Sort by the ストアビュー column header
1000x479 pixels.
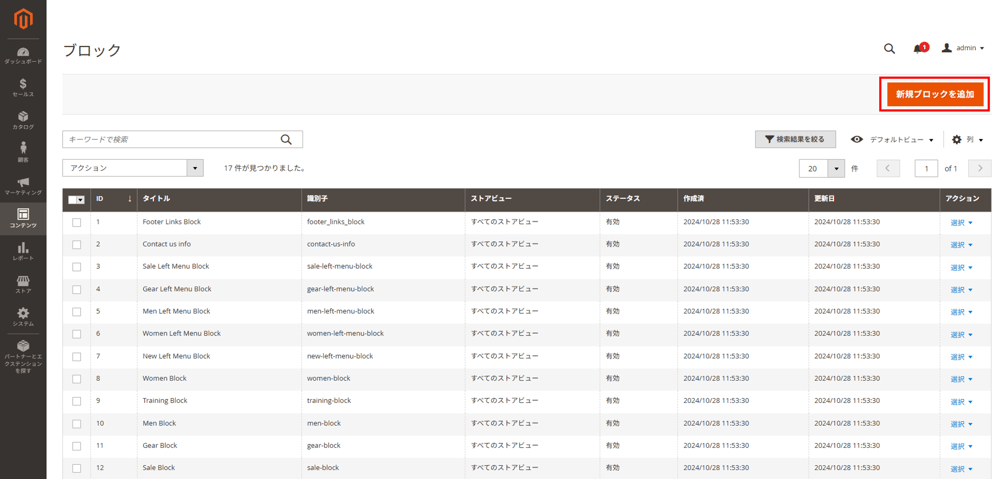coord(533,199)
